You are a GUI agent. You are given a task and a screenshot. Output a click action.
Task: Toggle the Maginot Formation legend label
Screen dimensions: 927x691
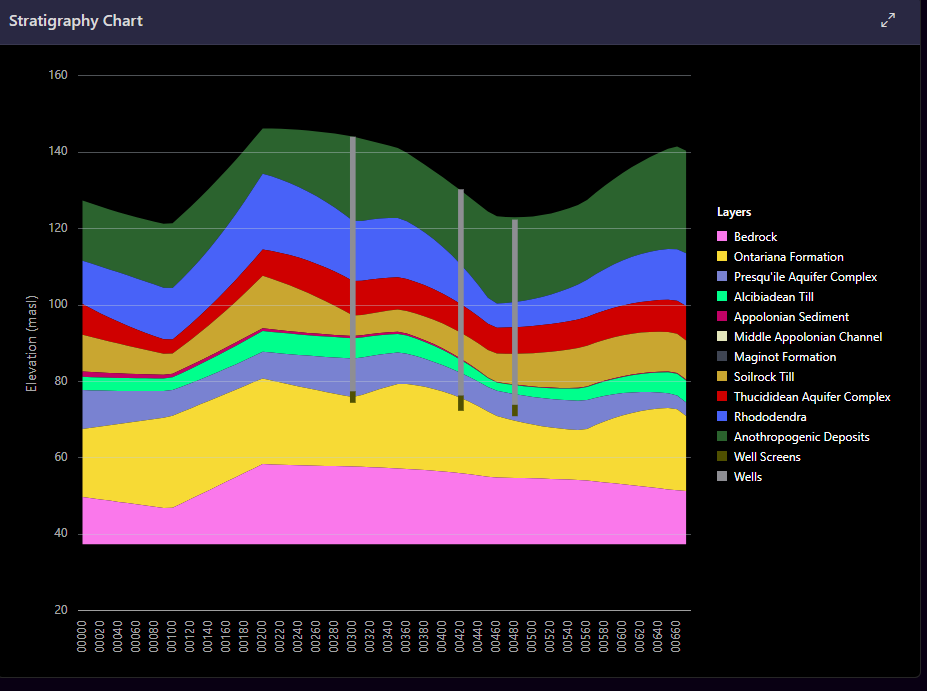click(785, 357)
